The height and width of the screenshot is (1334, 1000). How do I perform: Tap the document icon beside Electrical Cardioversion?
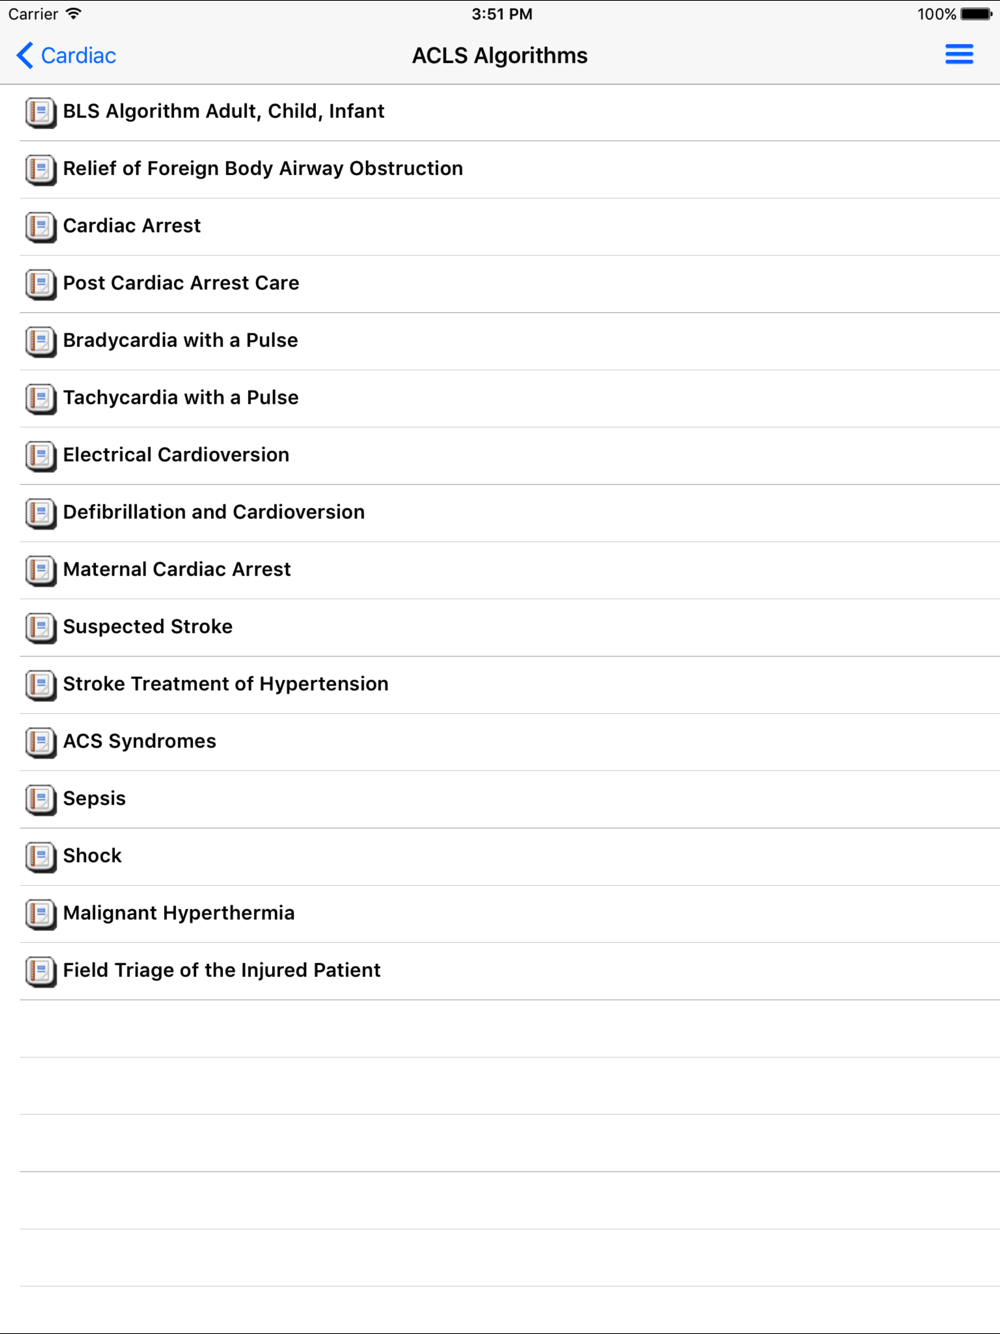(40, 456)
